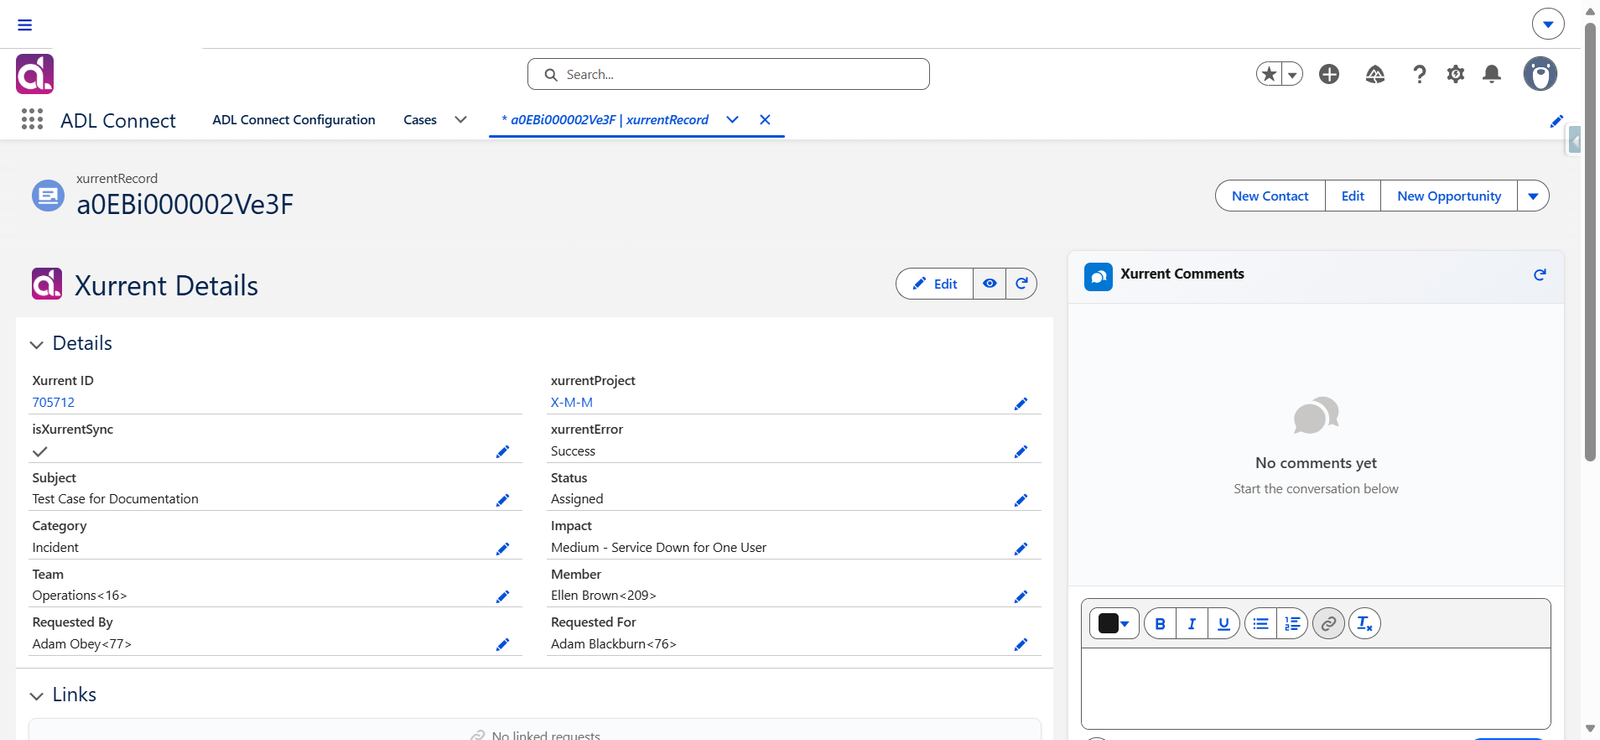Click the Xurrent Comments chat icon
This screenshot has height=740, width=1600.
point(1098,277)
